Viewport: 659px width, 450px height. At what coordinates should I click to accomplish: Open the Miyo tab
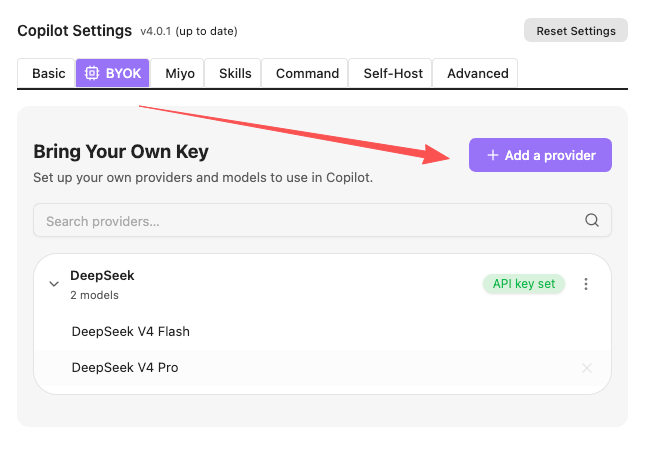[180, 73]
